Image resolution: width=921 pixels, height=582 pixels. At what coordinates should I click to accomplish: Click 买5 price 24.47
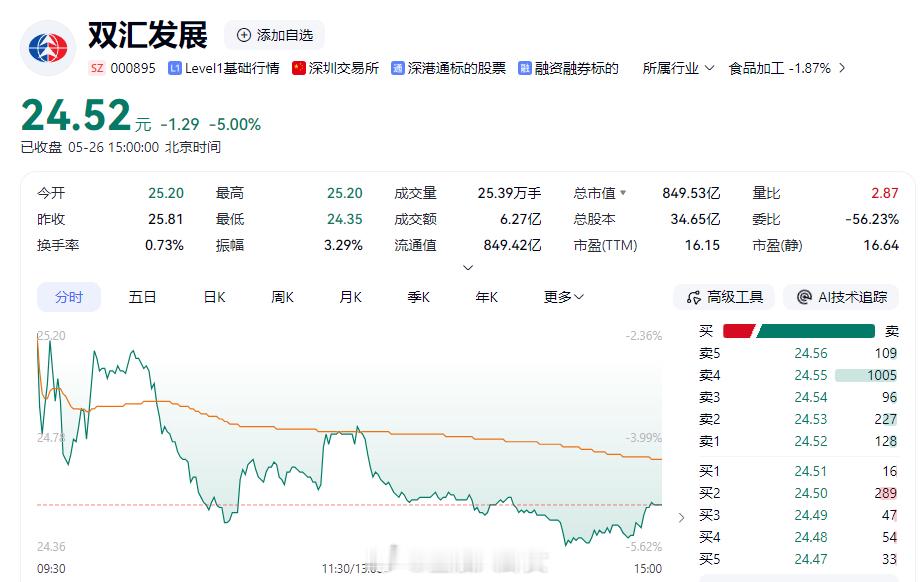pos(811,559)
